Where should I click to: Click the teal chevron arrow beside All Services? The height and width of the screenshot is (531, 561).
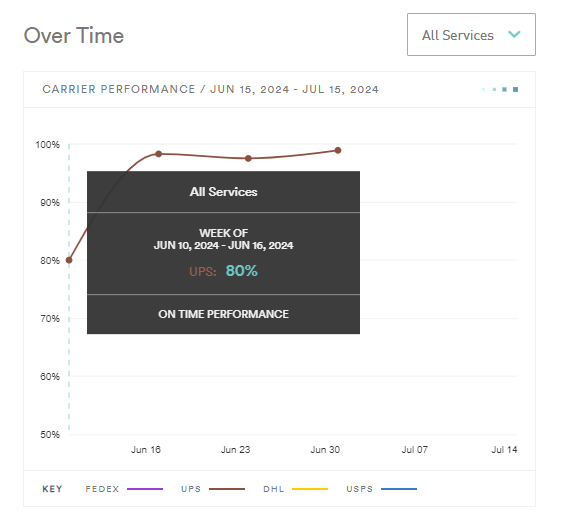514,34
